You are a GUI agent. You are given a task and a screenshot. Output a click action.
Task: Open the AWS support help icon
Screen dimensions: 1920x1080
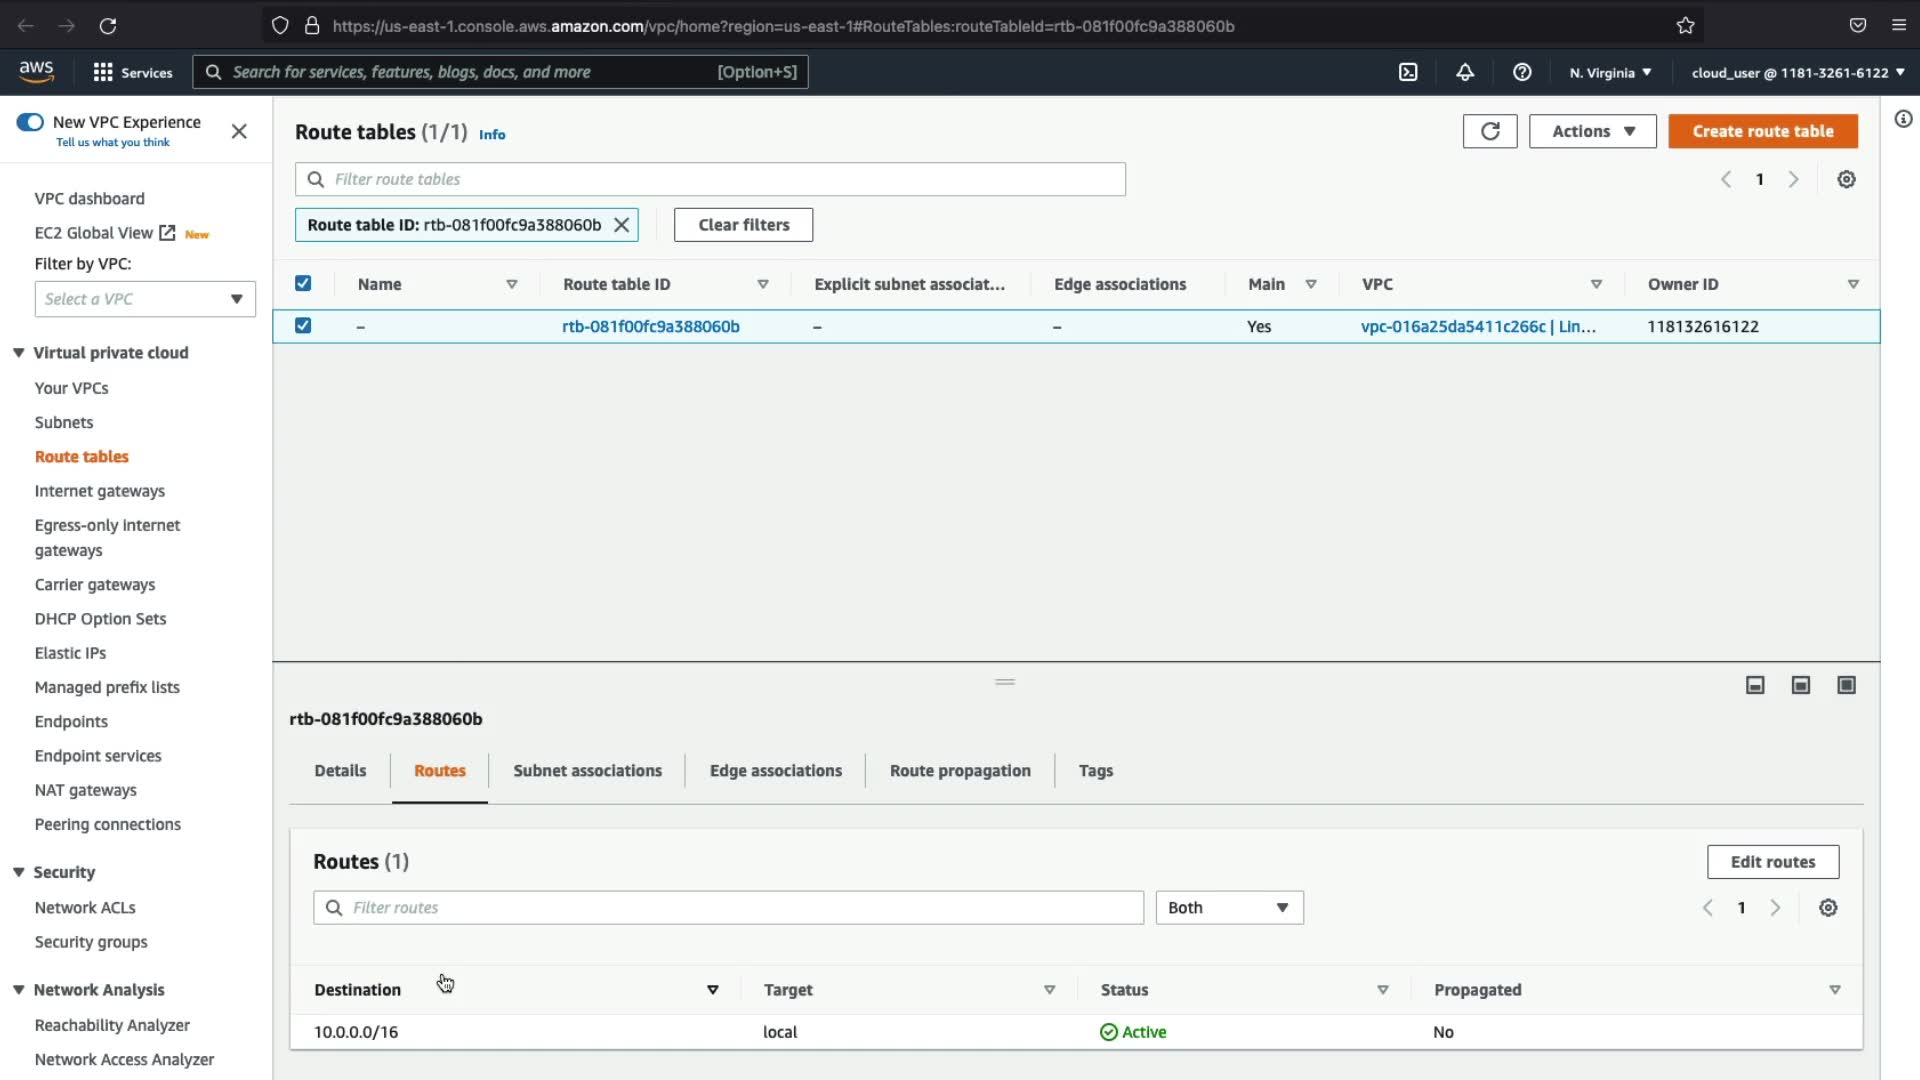point(1522,72)
